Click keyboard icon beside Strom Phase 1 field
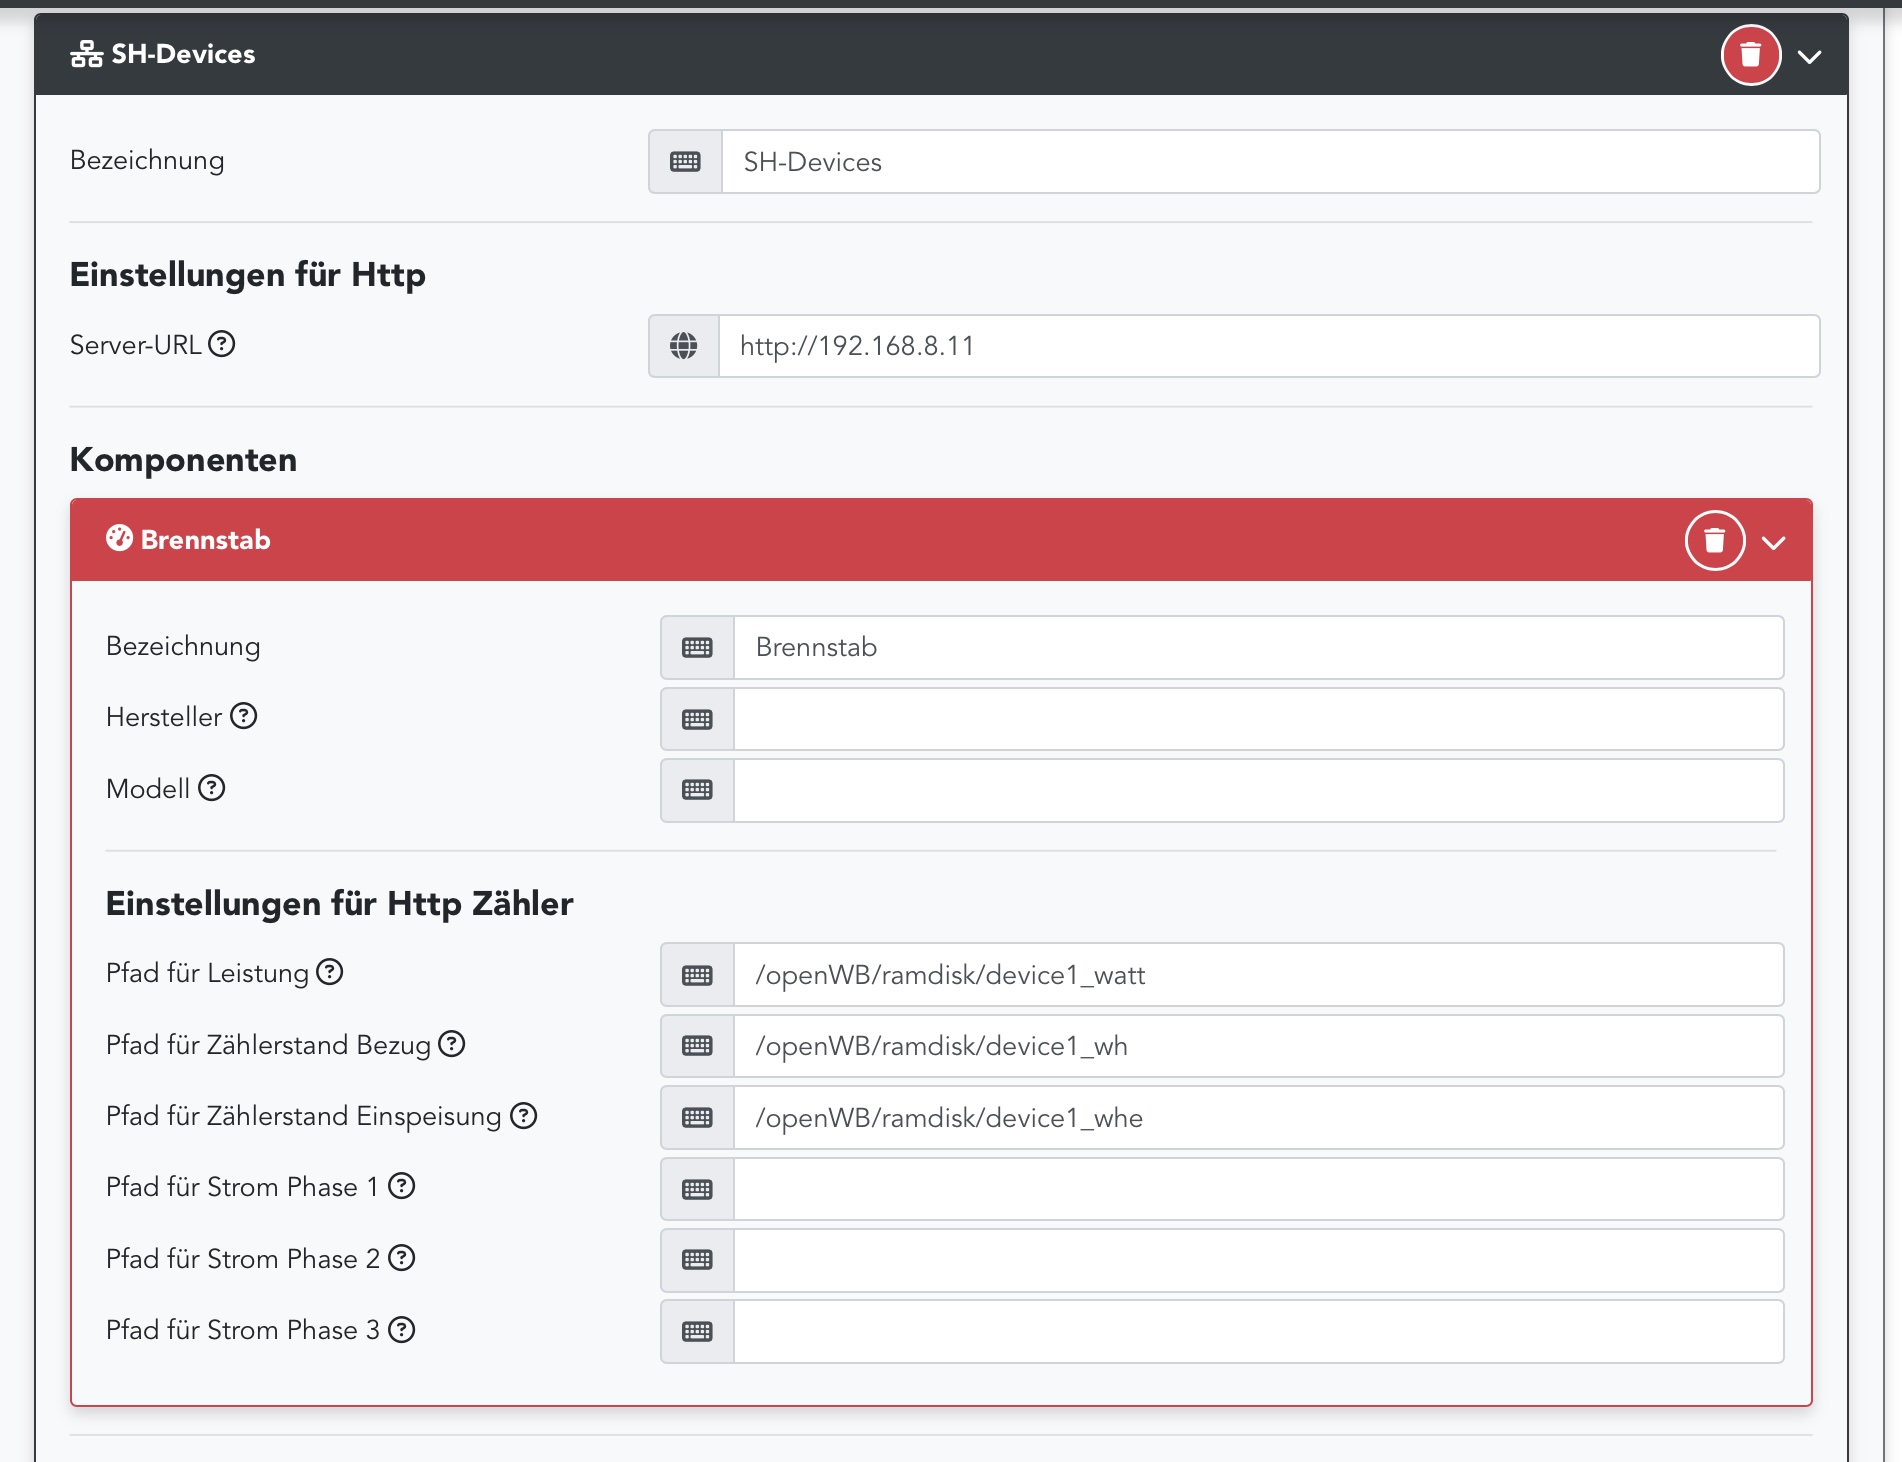 [697, 1189]
